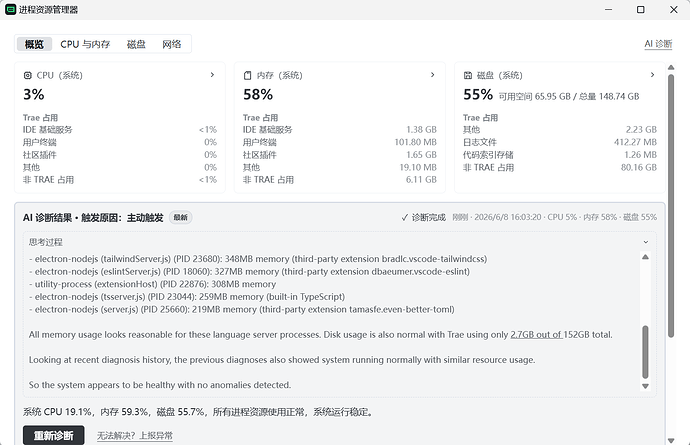
Task: Maximize the 进程资源管理器 window
Action: coord(641,9)
